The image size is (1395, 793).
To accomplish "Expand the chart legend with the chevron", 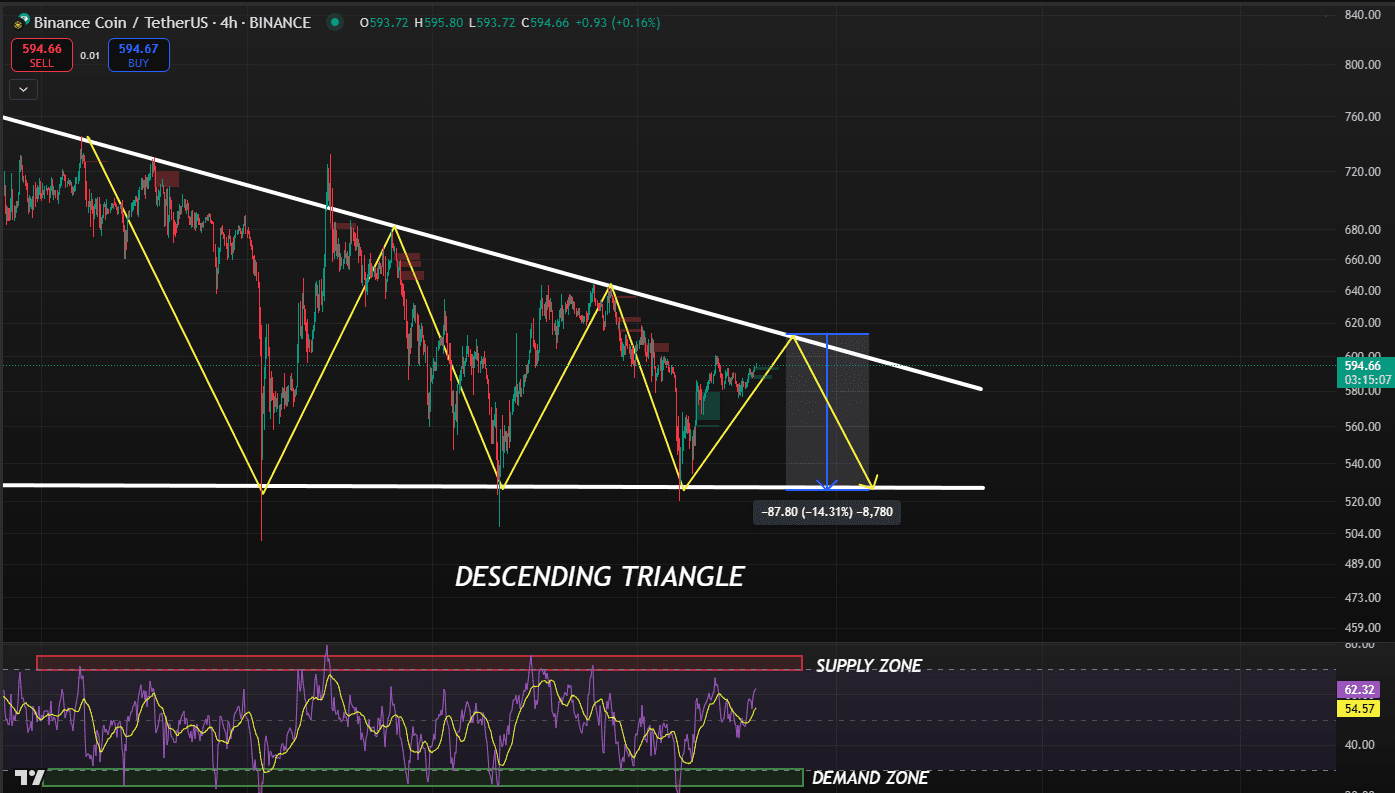I will click(x=23, y=89).
